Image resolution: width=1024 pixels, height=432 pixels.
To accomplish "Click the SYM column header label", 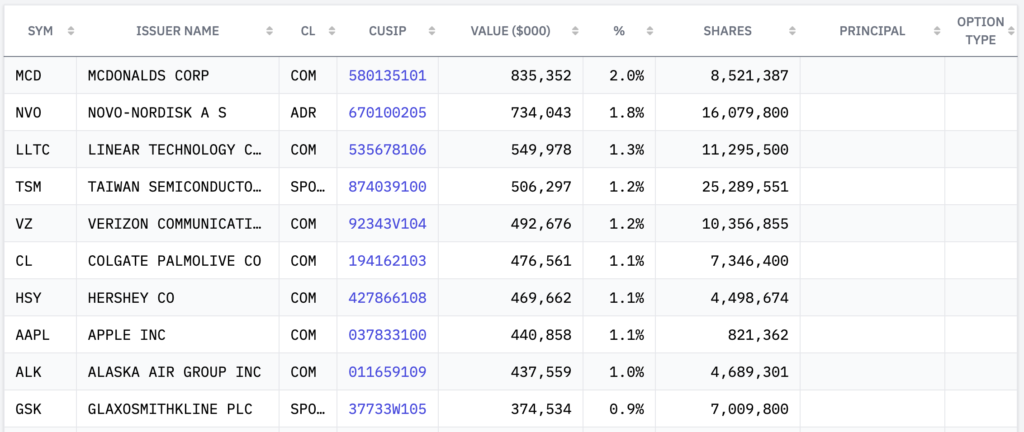I will coord(40,31).
